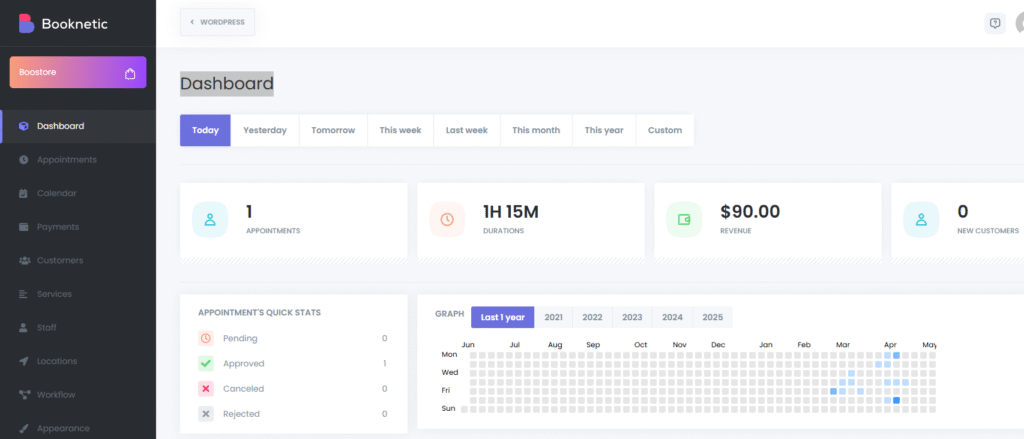The height and width of the screenshot is (439, 1024).
Task: Click the Approved quick stats row
Action: [x=293, y=363]
